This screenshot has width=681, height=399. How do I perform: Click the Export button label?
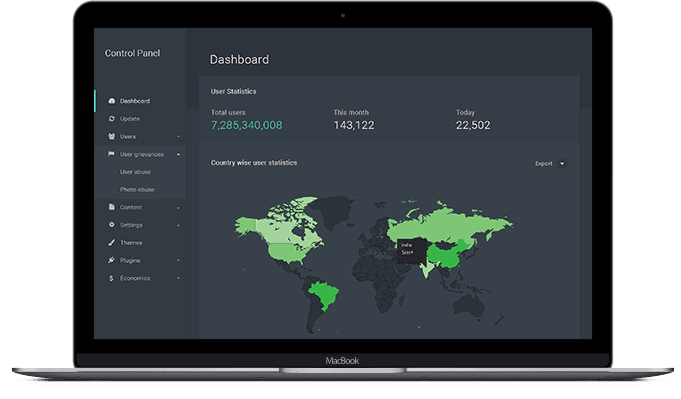click(x=544, y=164)
